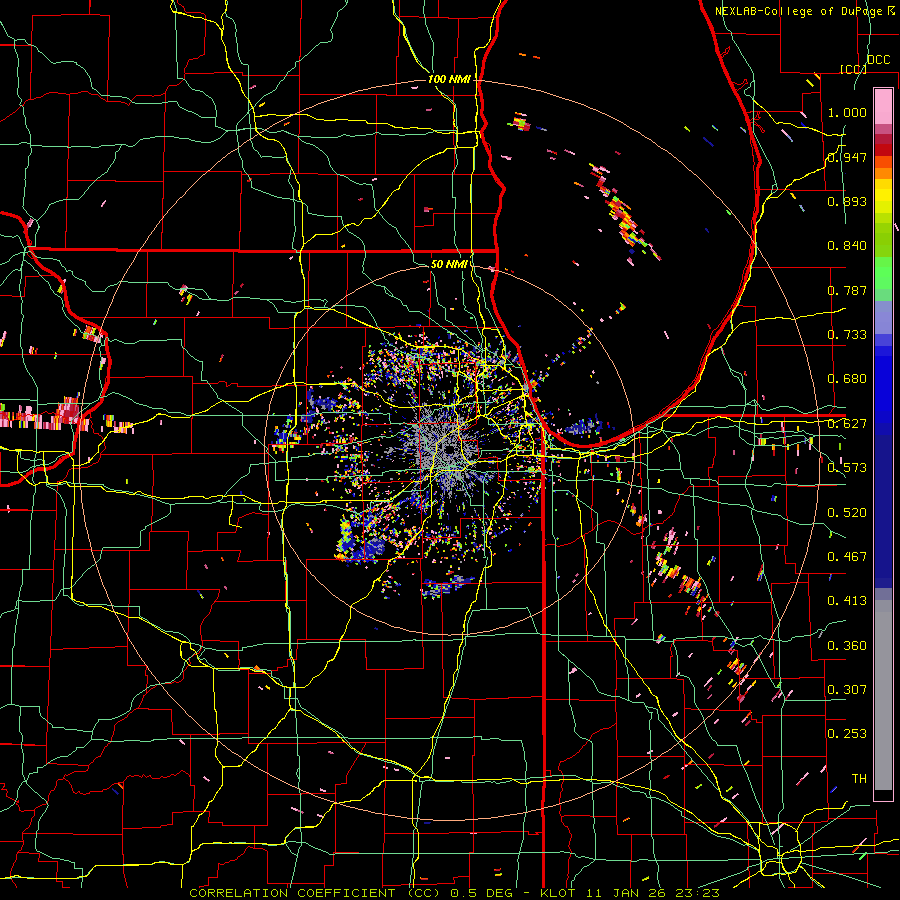Screen dimensions: 900x900
Task: Click the '0.5 DEG' elevation text in caption
Action: coord(480,893)
